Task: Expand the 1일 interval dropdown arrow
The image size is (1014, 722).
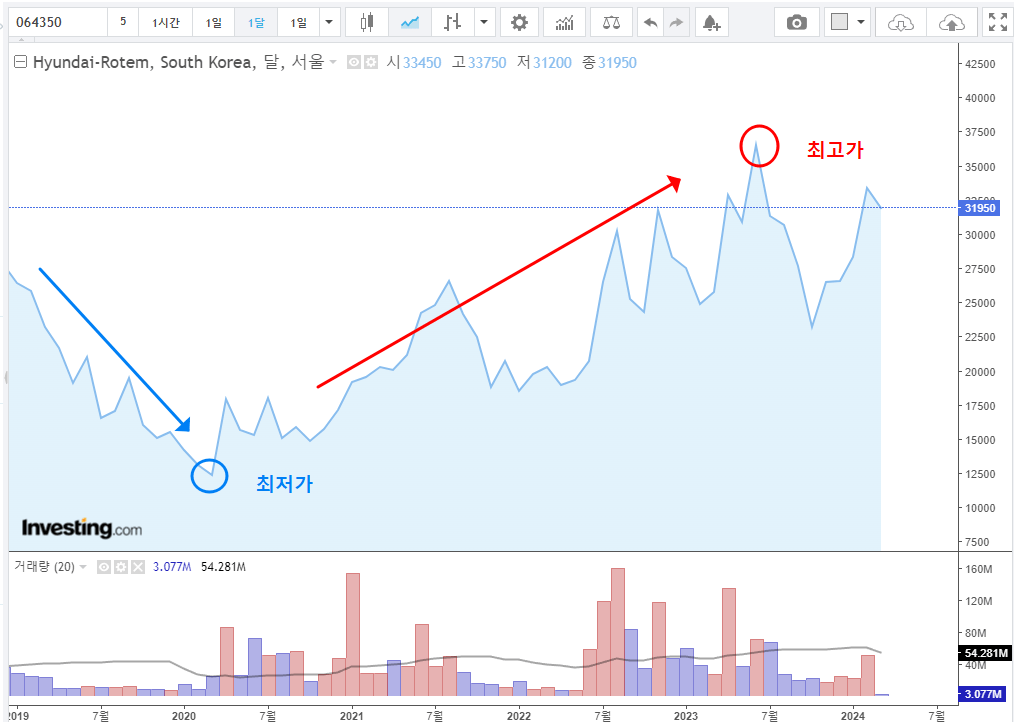Action: 329,21
